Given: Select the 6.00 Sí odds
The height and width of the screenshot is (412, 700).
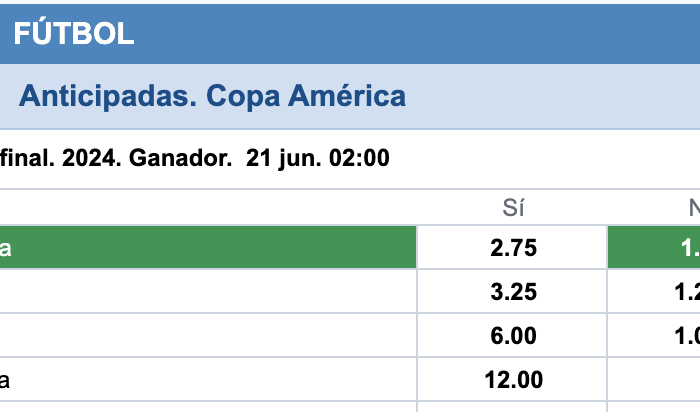Looking at the screenshot, I should [x=512, y=335].
